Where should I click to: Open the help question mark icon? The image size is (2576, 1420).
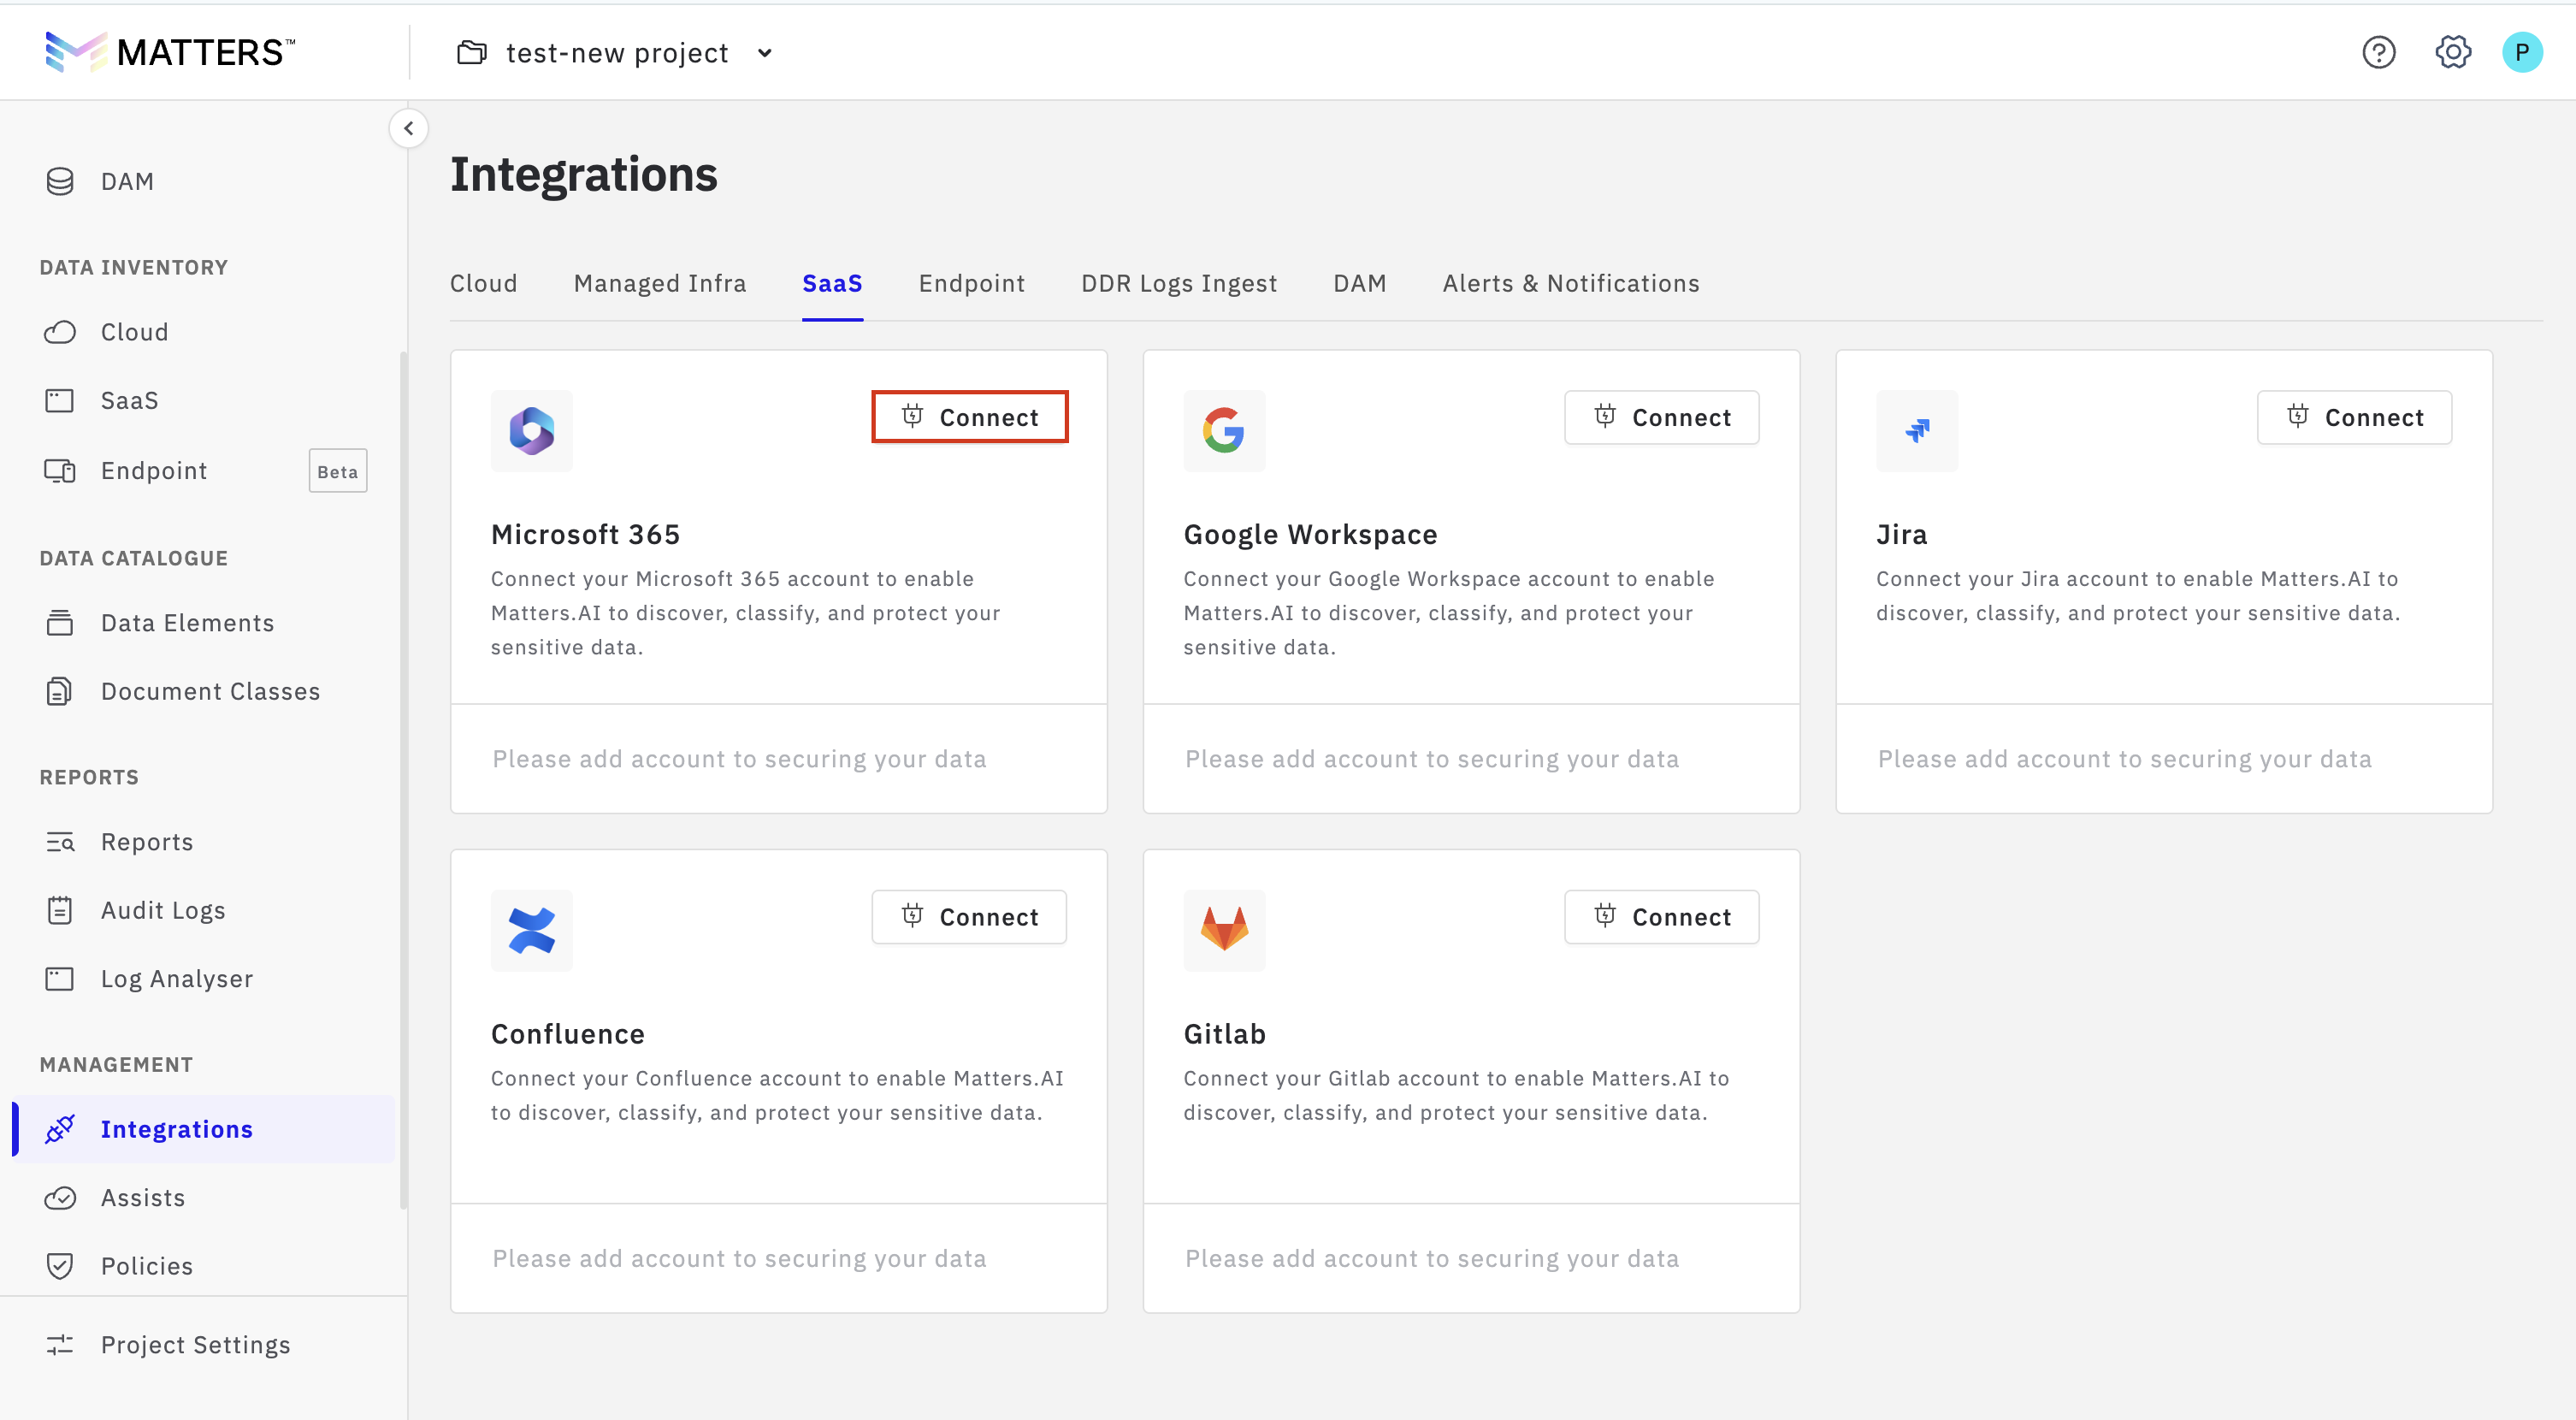[2378, 52]
